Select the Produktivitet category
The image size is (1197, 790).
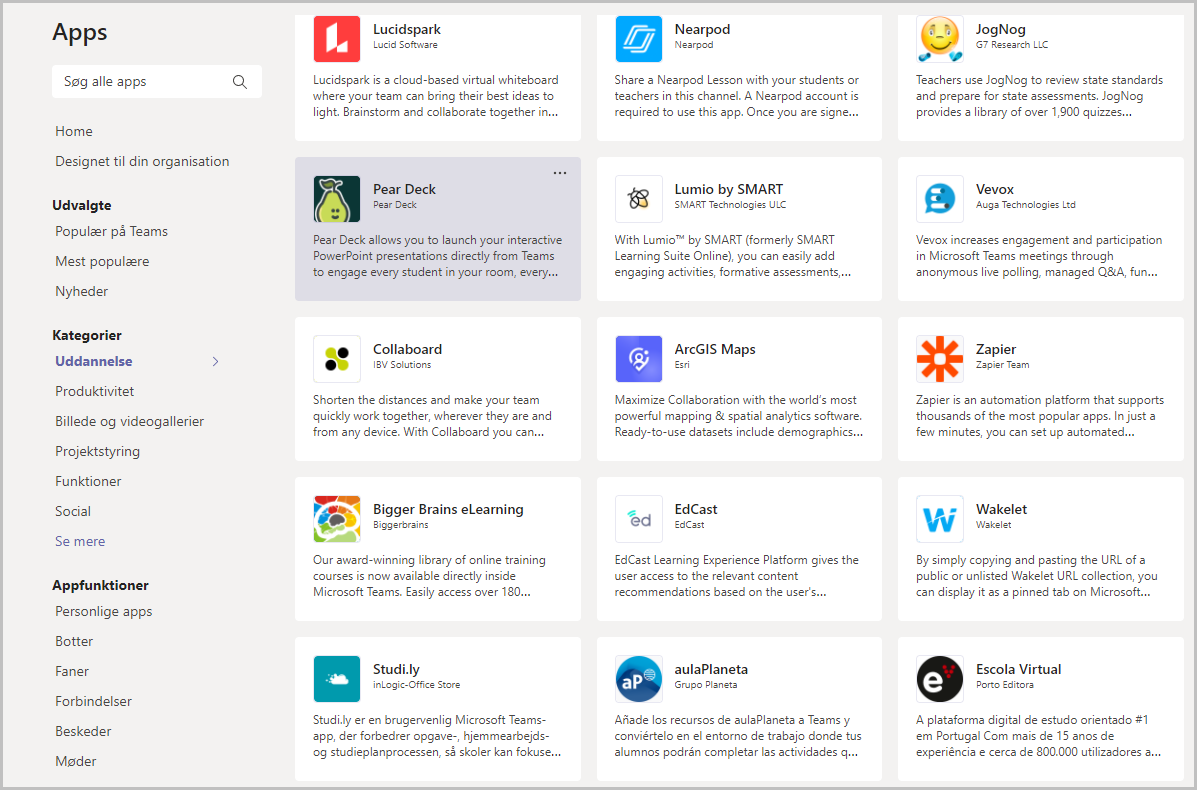(95, 391)
